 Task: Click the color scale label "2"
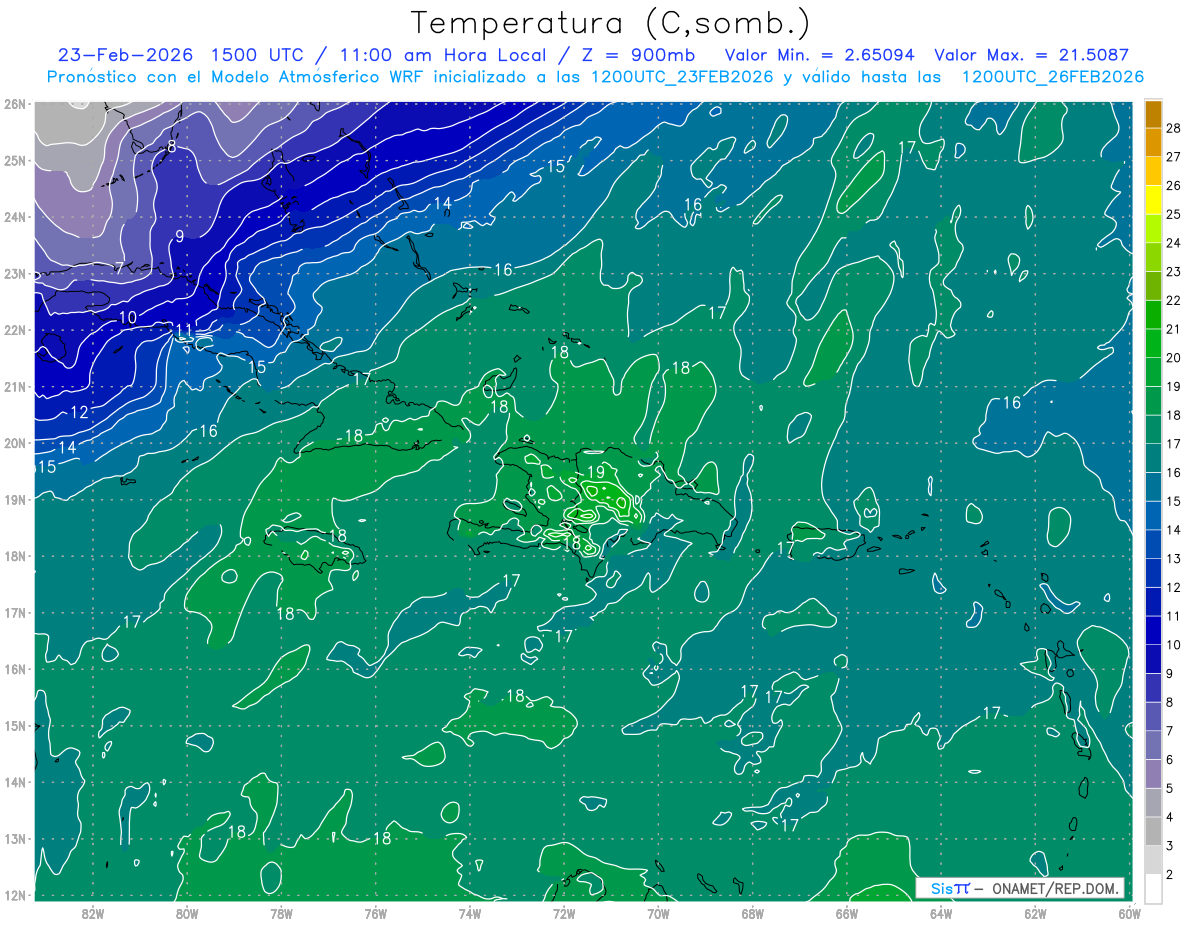click(x=1169, y=874)
